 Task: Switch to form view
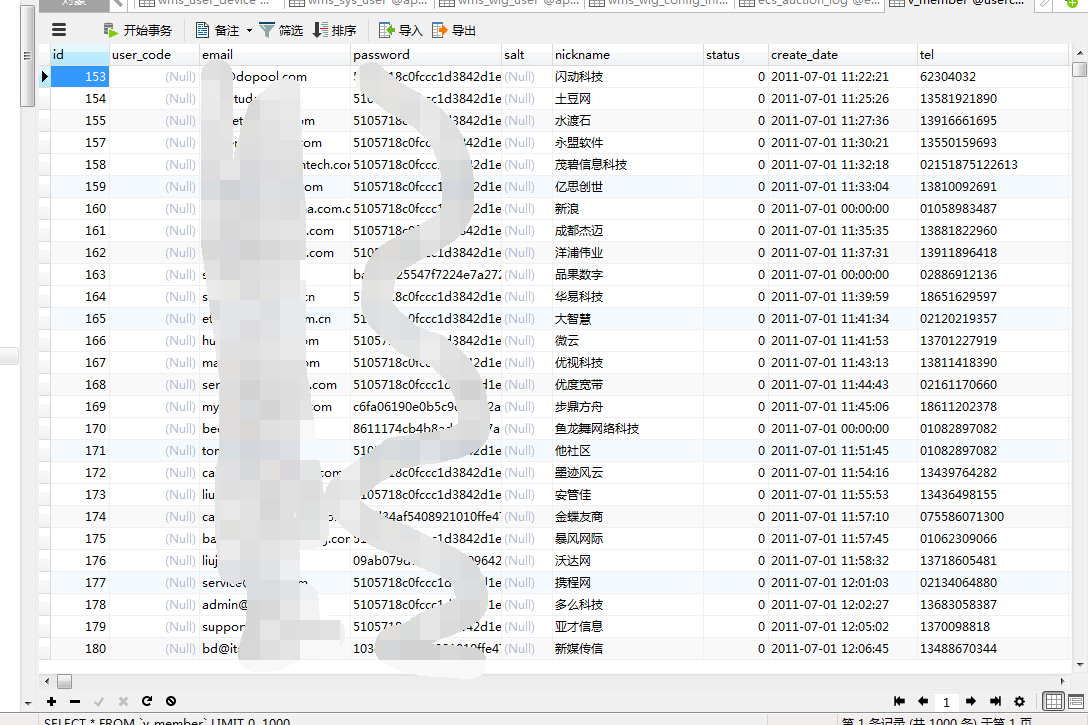coord(1076,701)
